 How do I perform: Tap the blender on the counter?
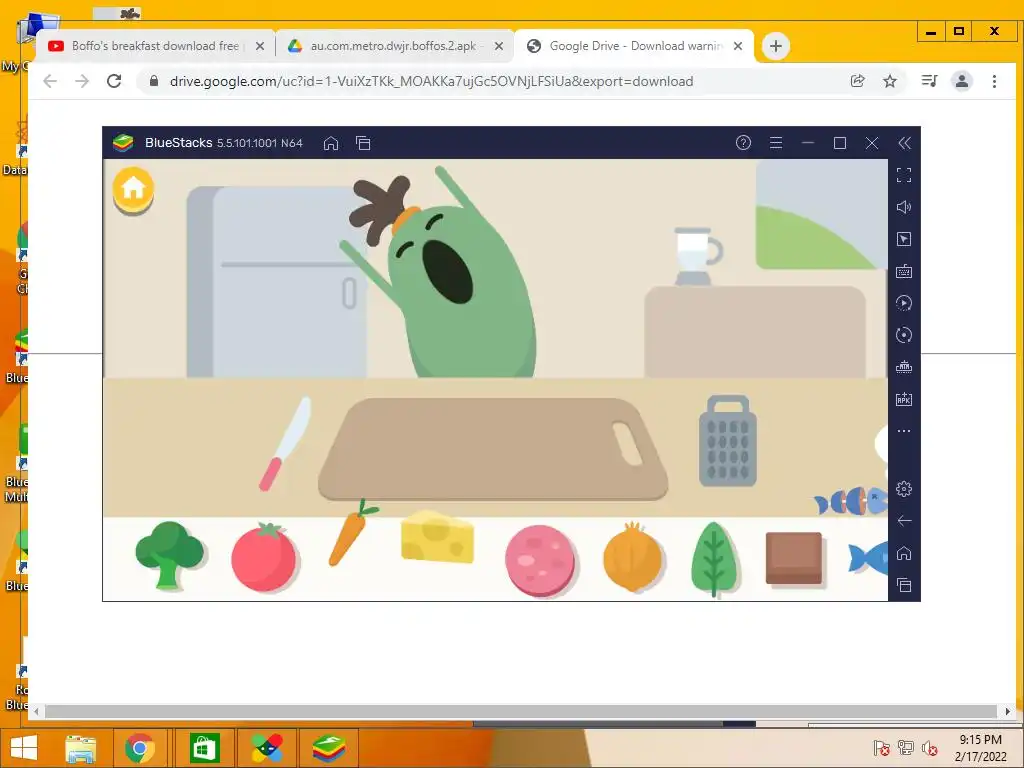click(x=697, y=256)
